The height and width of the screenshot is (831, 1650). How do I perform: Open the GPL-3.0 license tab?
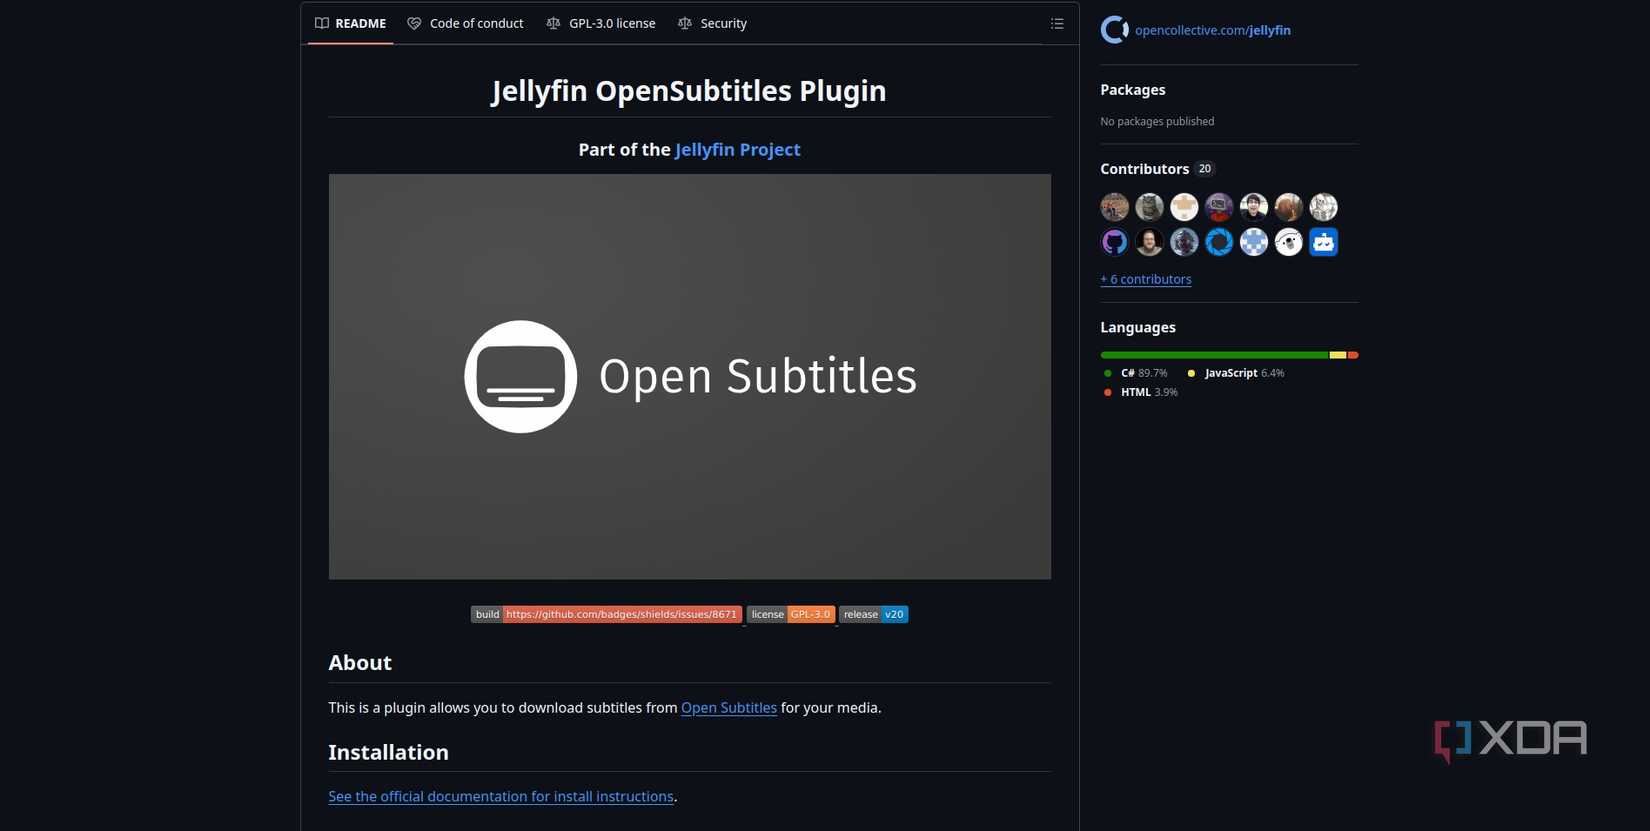(601, 24)
